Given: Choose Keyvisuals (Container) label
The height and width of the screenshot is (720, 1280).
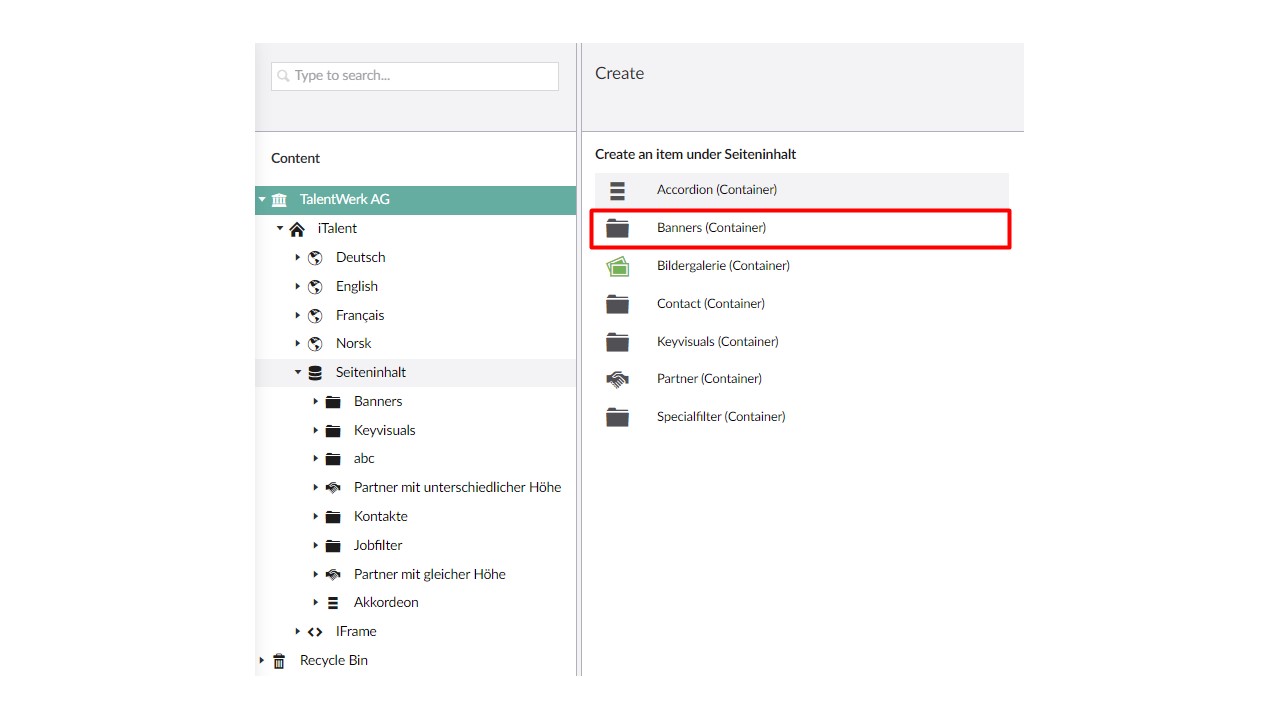Looking at the screenshot, I should pos(717,342).
